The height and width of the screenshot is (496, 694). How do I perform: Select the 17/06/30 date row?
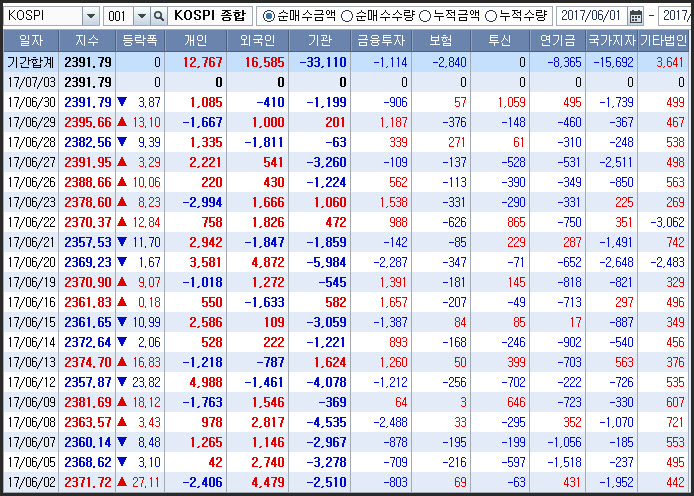pos(346,102)
